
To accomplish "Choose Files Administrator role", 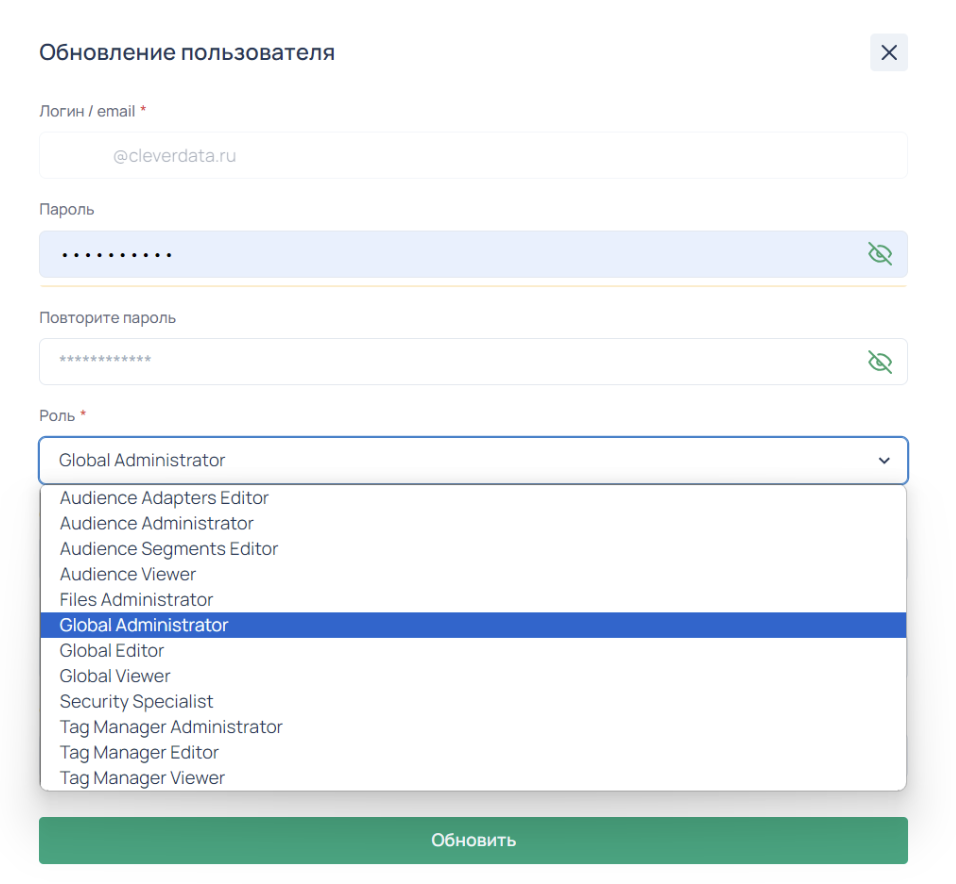I will click(473, 600).
